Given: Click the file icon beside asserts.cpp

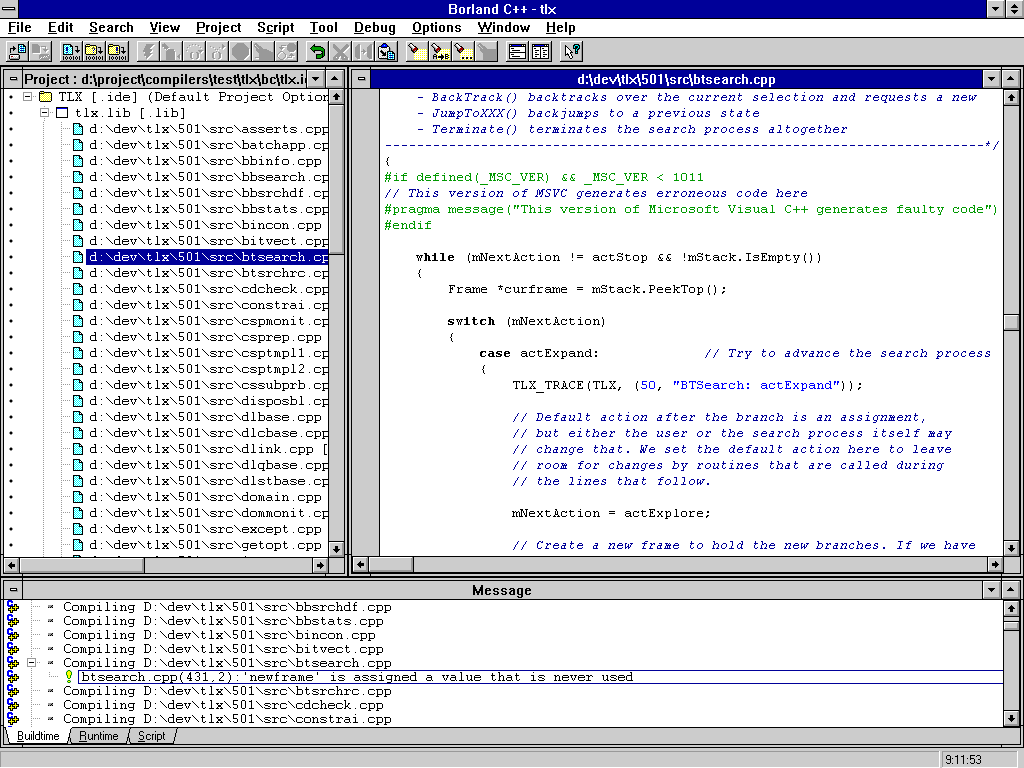Looking at the screenshot, I should (78, 129).
